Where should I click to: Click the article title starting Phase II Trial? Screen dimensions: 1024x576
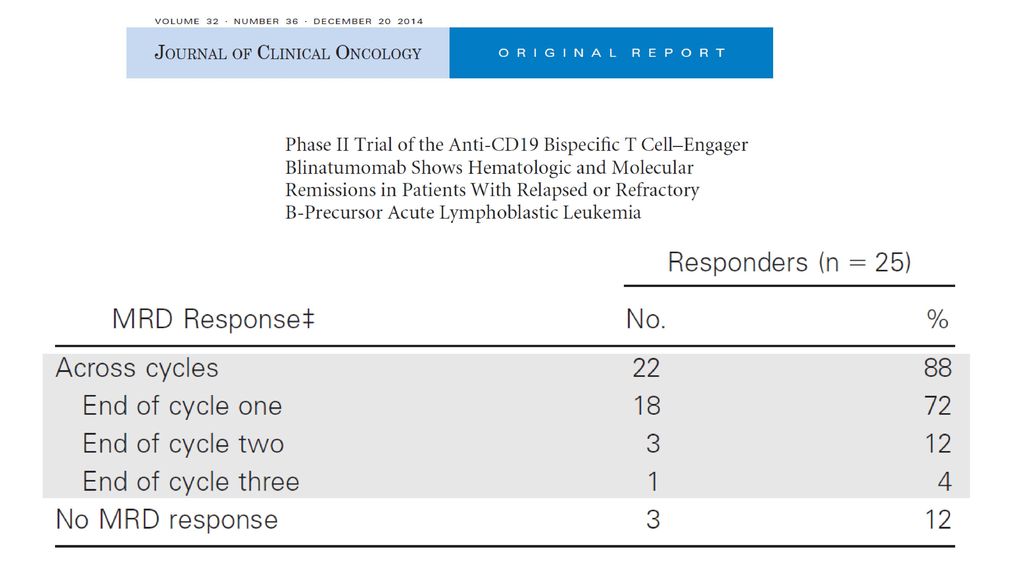tap(516, 178)
